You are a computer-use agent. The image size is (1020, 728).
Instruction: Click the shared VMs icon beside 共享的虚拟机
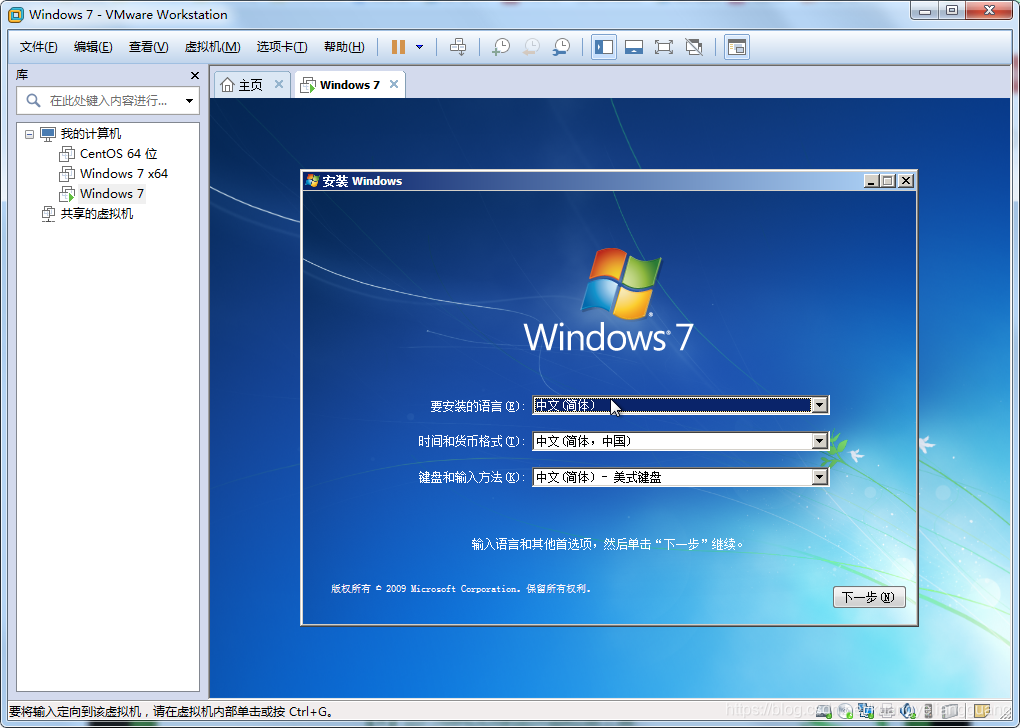coord(48,214)
